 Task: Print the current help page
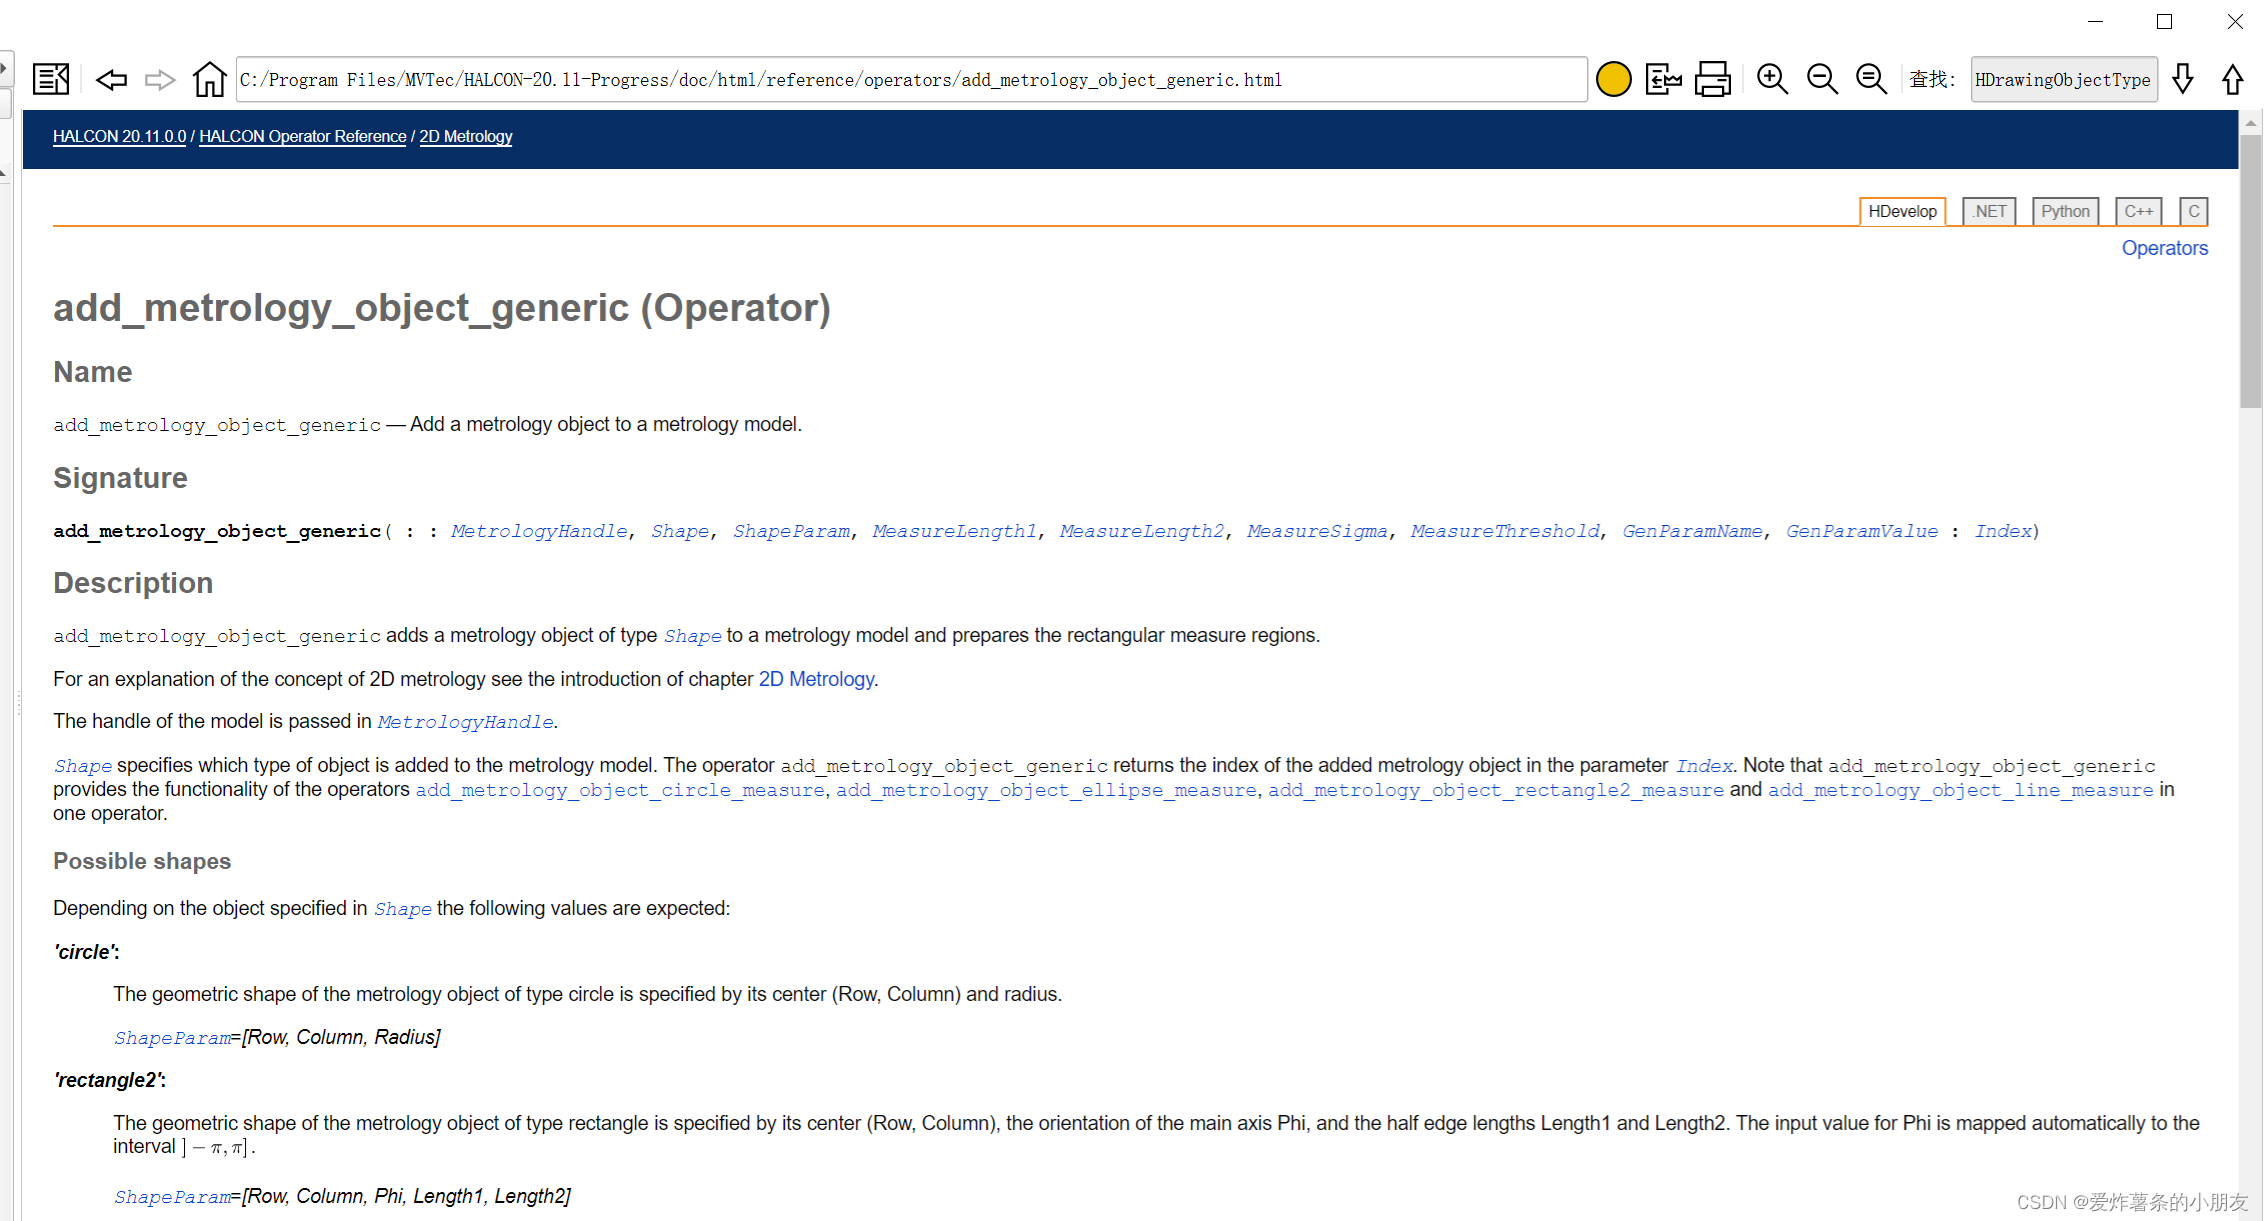pyautogui.click(x=1712, y=79)
